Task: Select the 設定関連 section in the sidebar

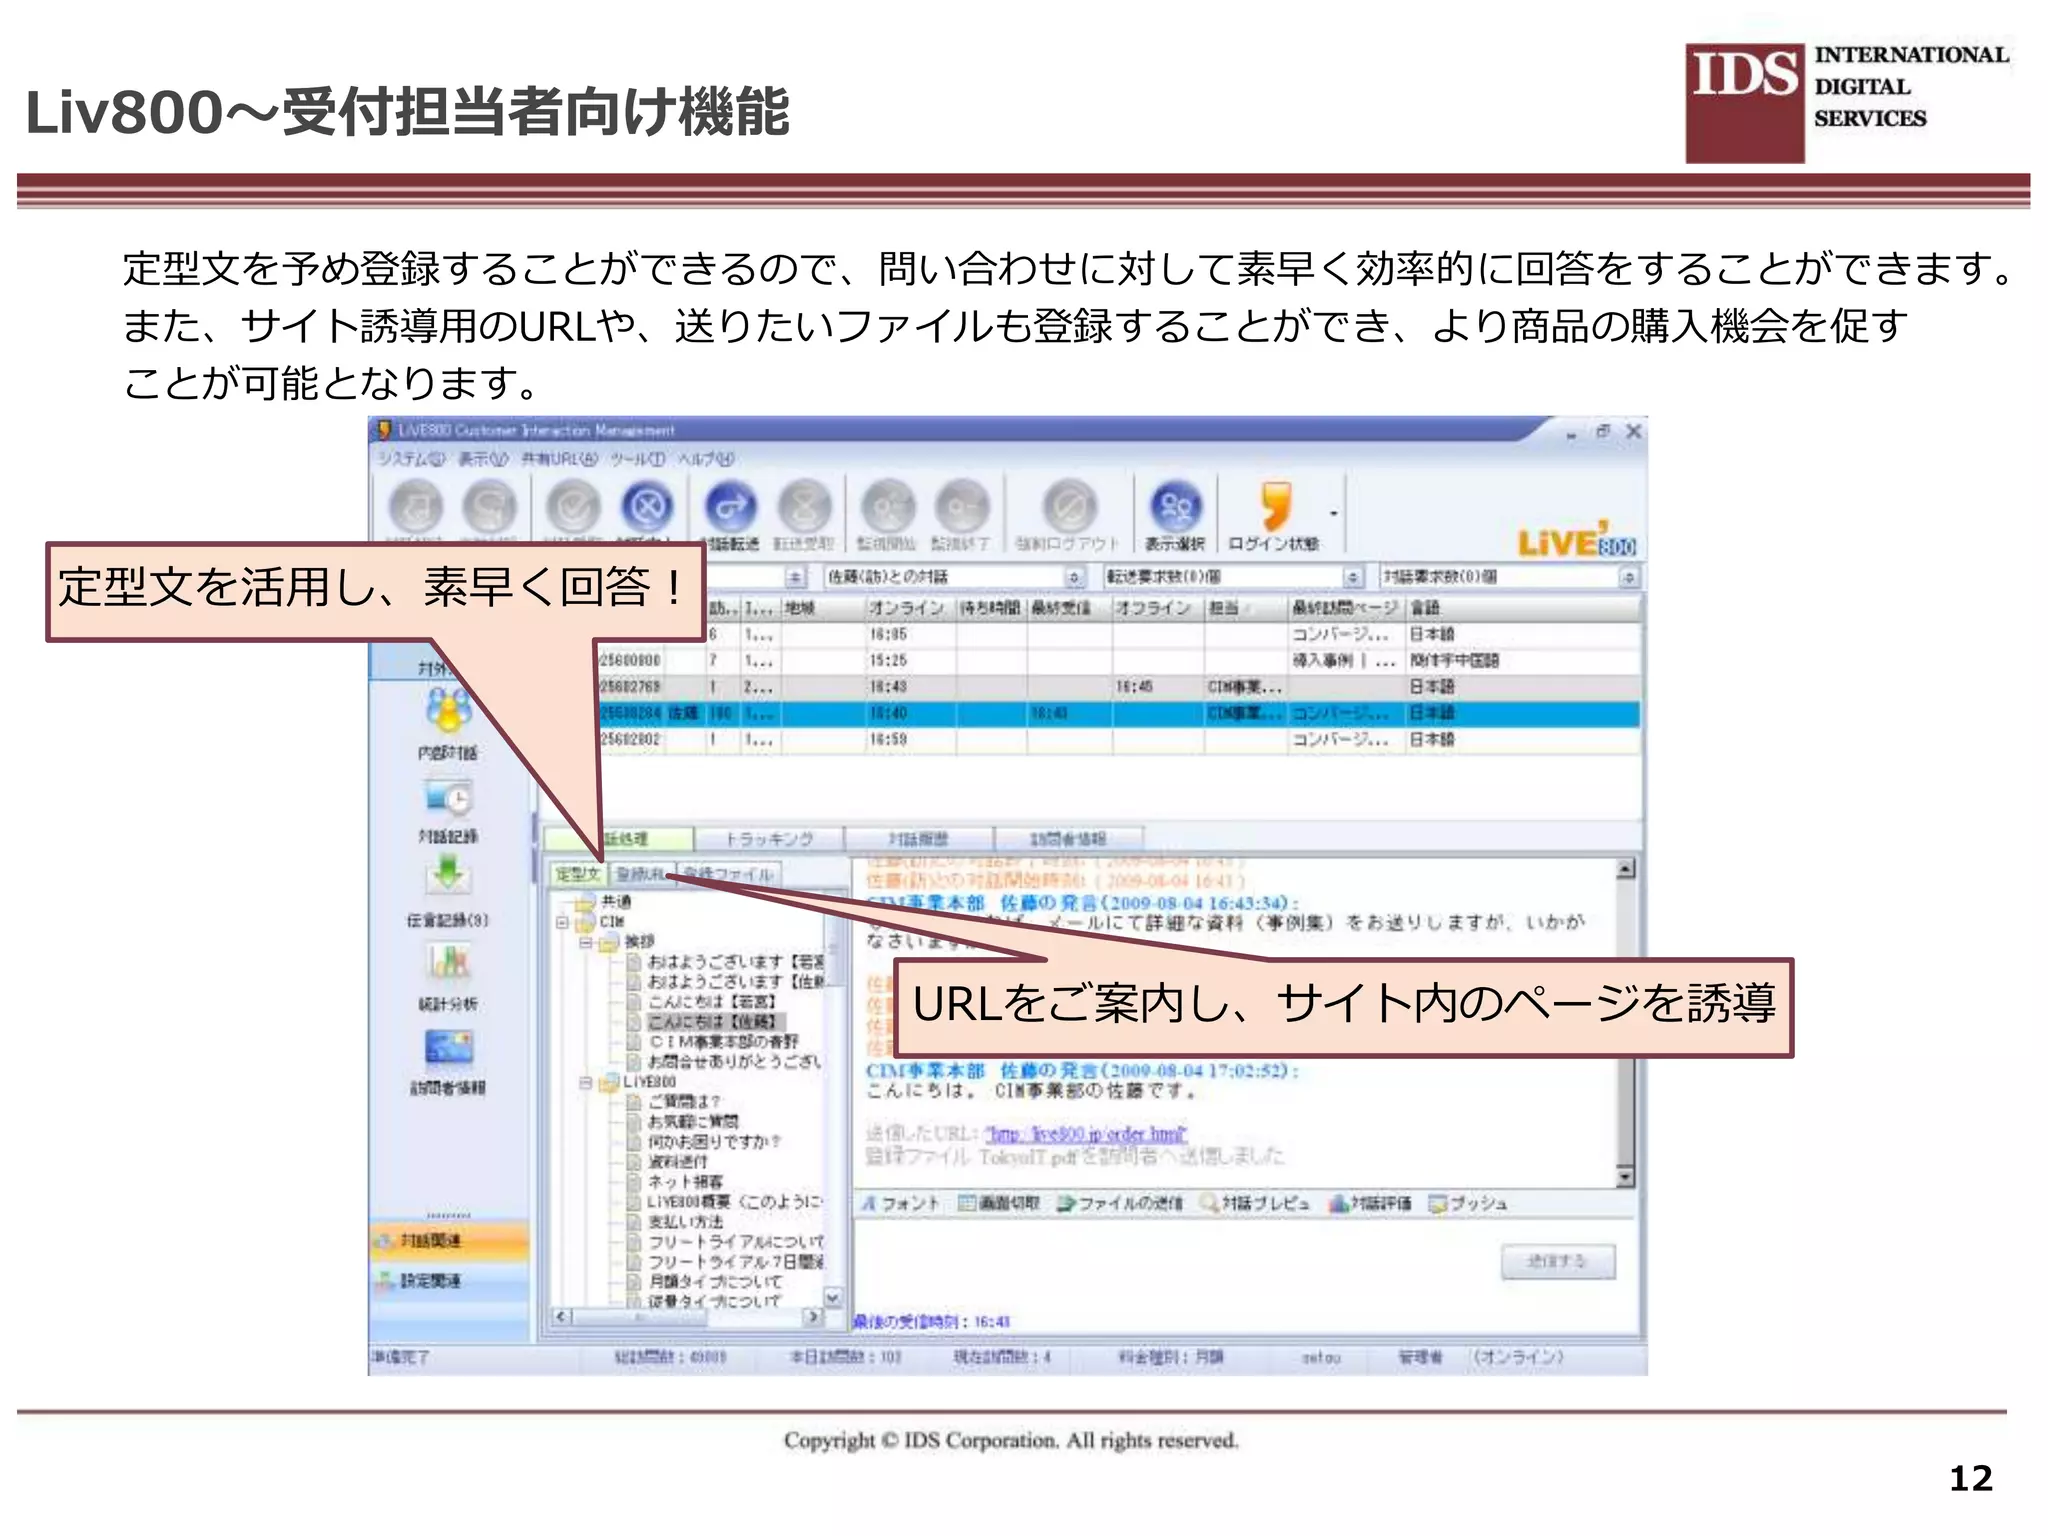Action: click(x=449, y=1280)
